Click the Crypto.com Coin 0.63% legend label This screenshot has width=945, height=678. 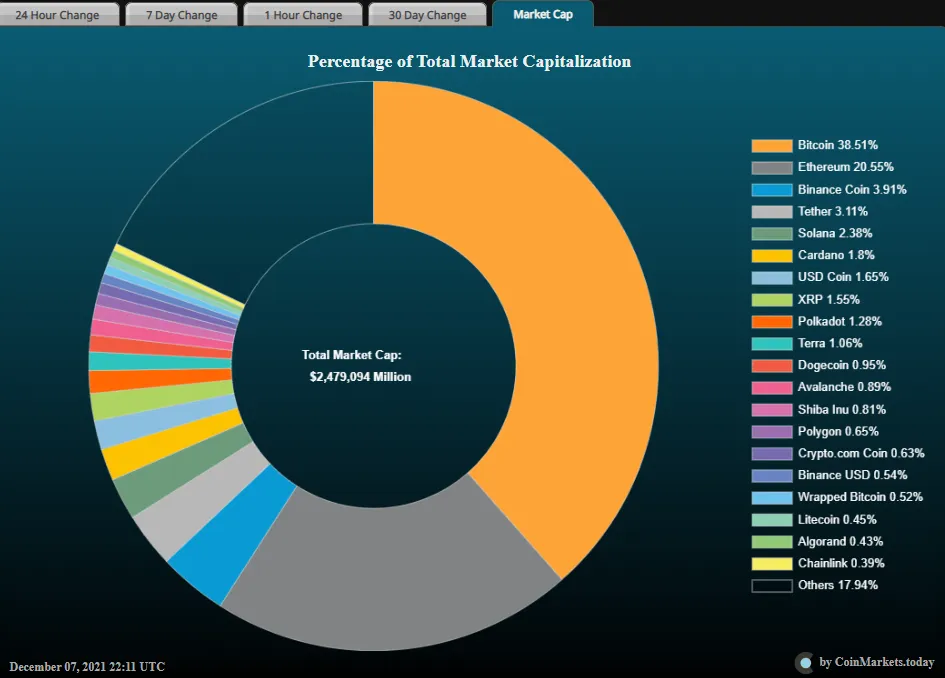pyautogui.click(x=861, y=453)
